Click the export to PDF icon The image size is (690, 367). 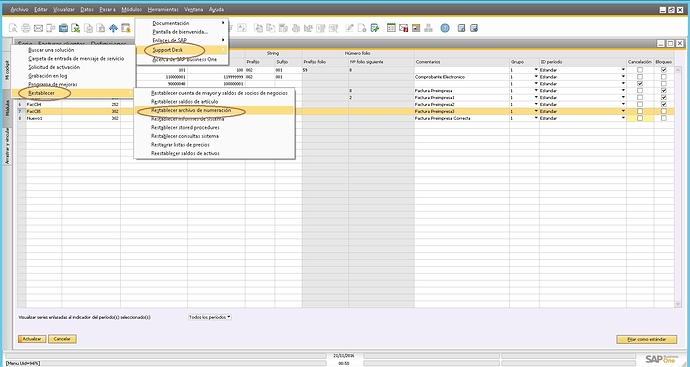tap(101, 28)
